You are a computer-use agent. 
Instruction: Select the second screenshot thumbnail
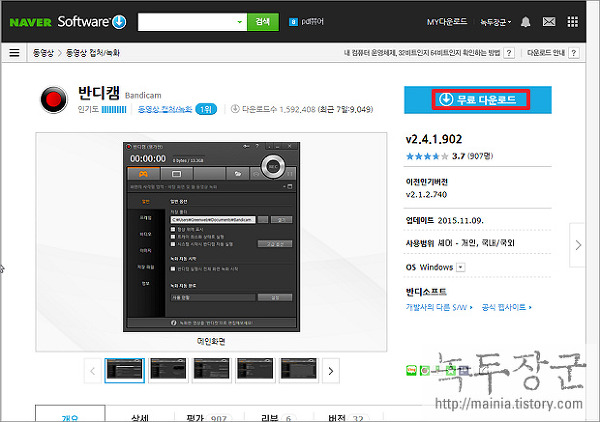pos(168,370)
